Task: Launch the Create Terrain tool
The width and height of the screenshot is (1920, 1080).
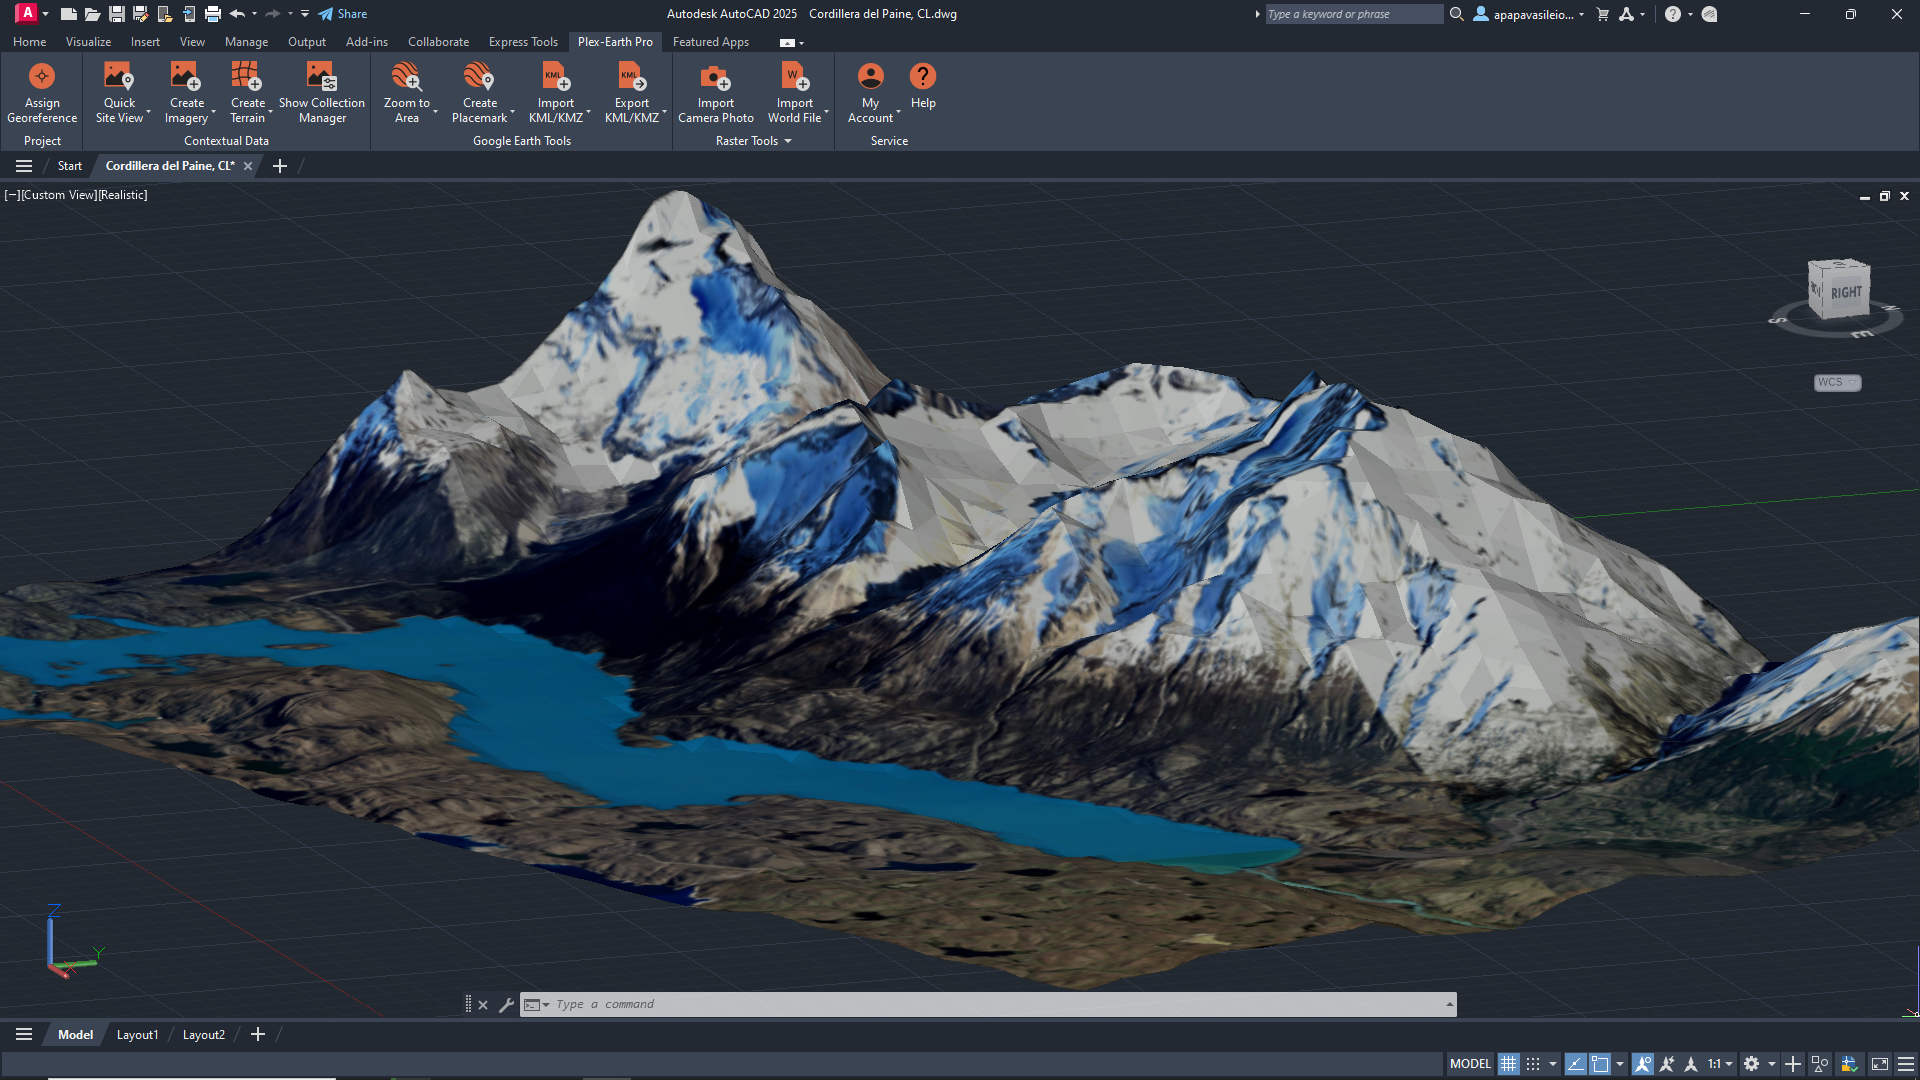Action: pyautogui.click(x=245, y=88)
